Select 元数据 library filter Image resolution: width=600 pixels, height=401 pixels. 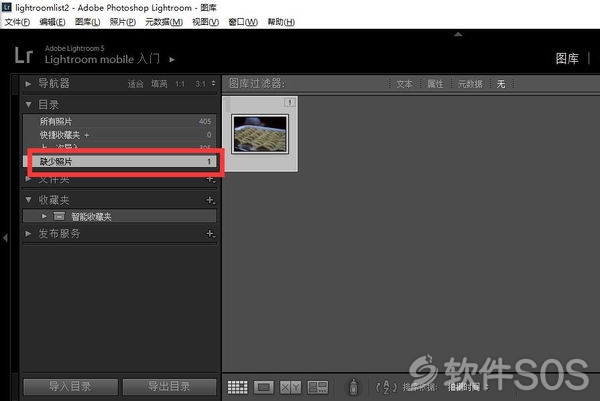click(470, 84)
